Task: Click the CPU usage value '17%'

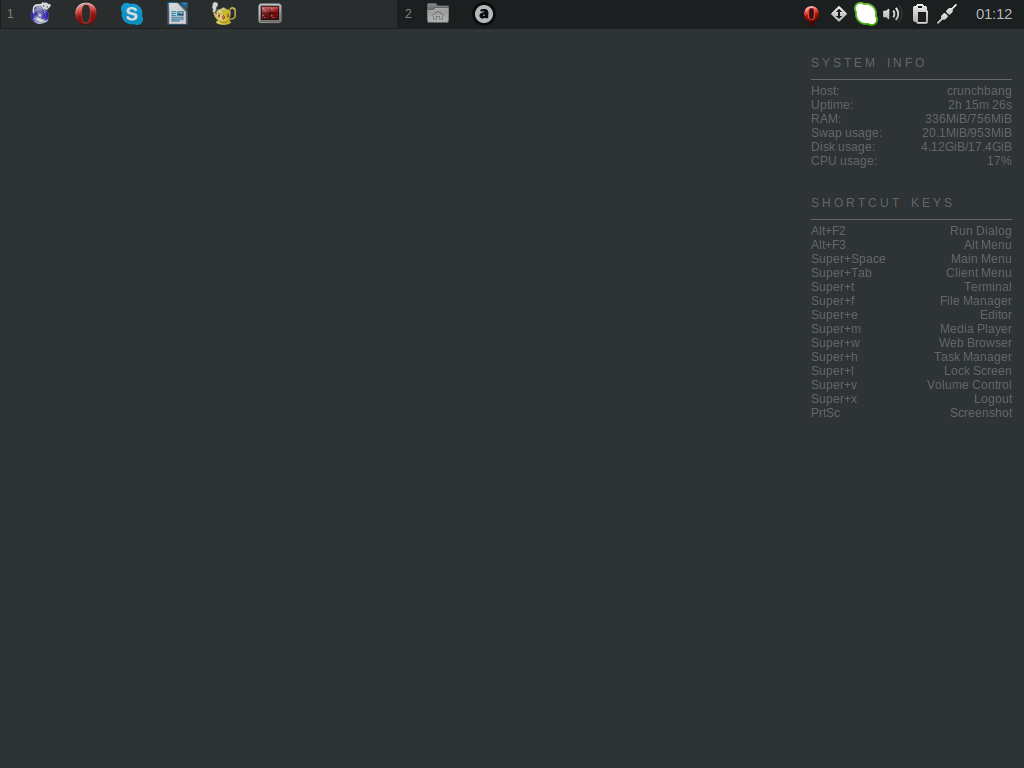Action: [x=999, y=161]
